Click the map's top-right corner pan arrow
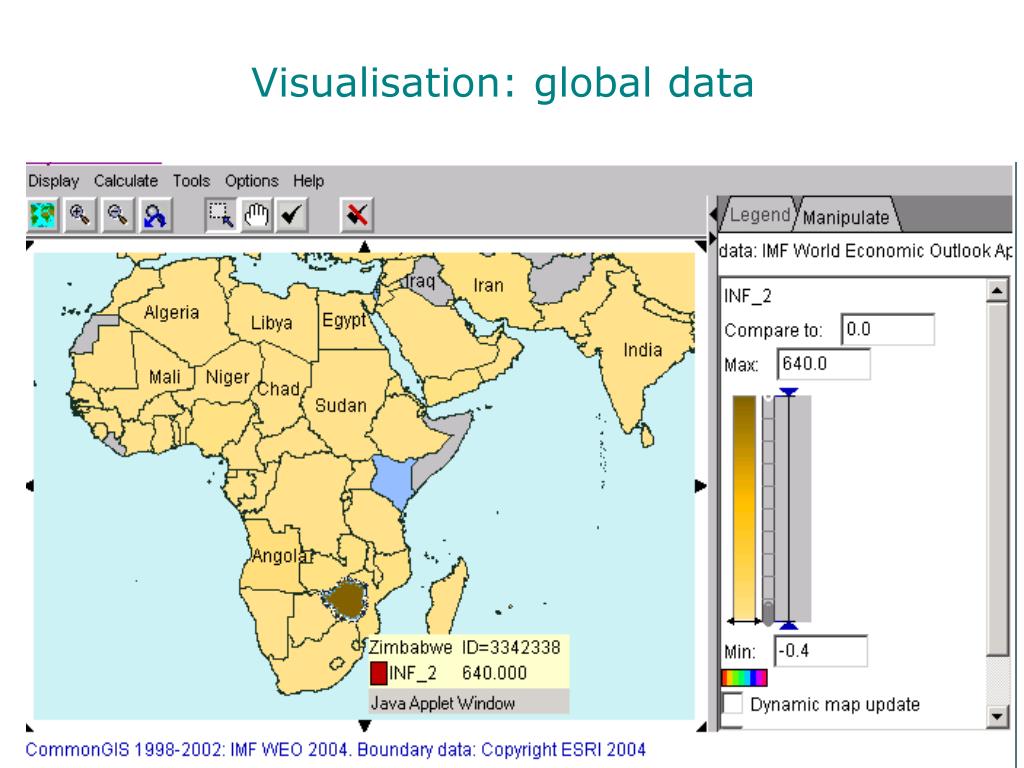This screenshot has width=1024, height=768. [701, 246]
